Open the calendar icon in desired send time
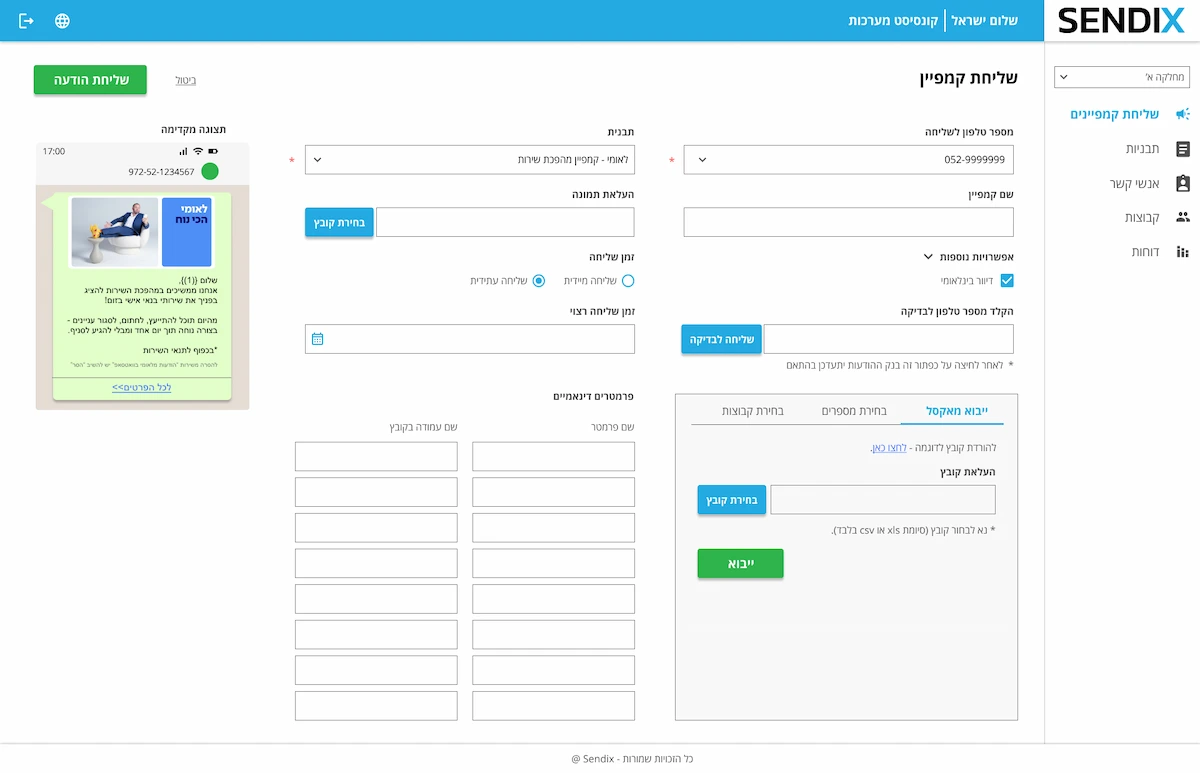Viewport: 1200px width, 773px height. pos(318,339)
